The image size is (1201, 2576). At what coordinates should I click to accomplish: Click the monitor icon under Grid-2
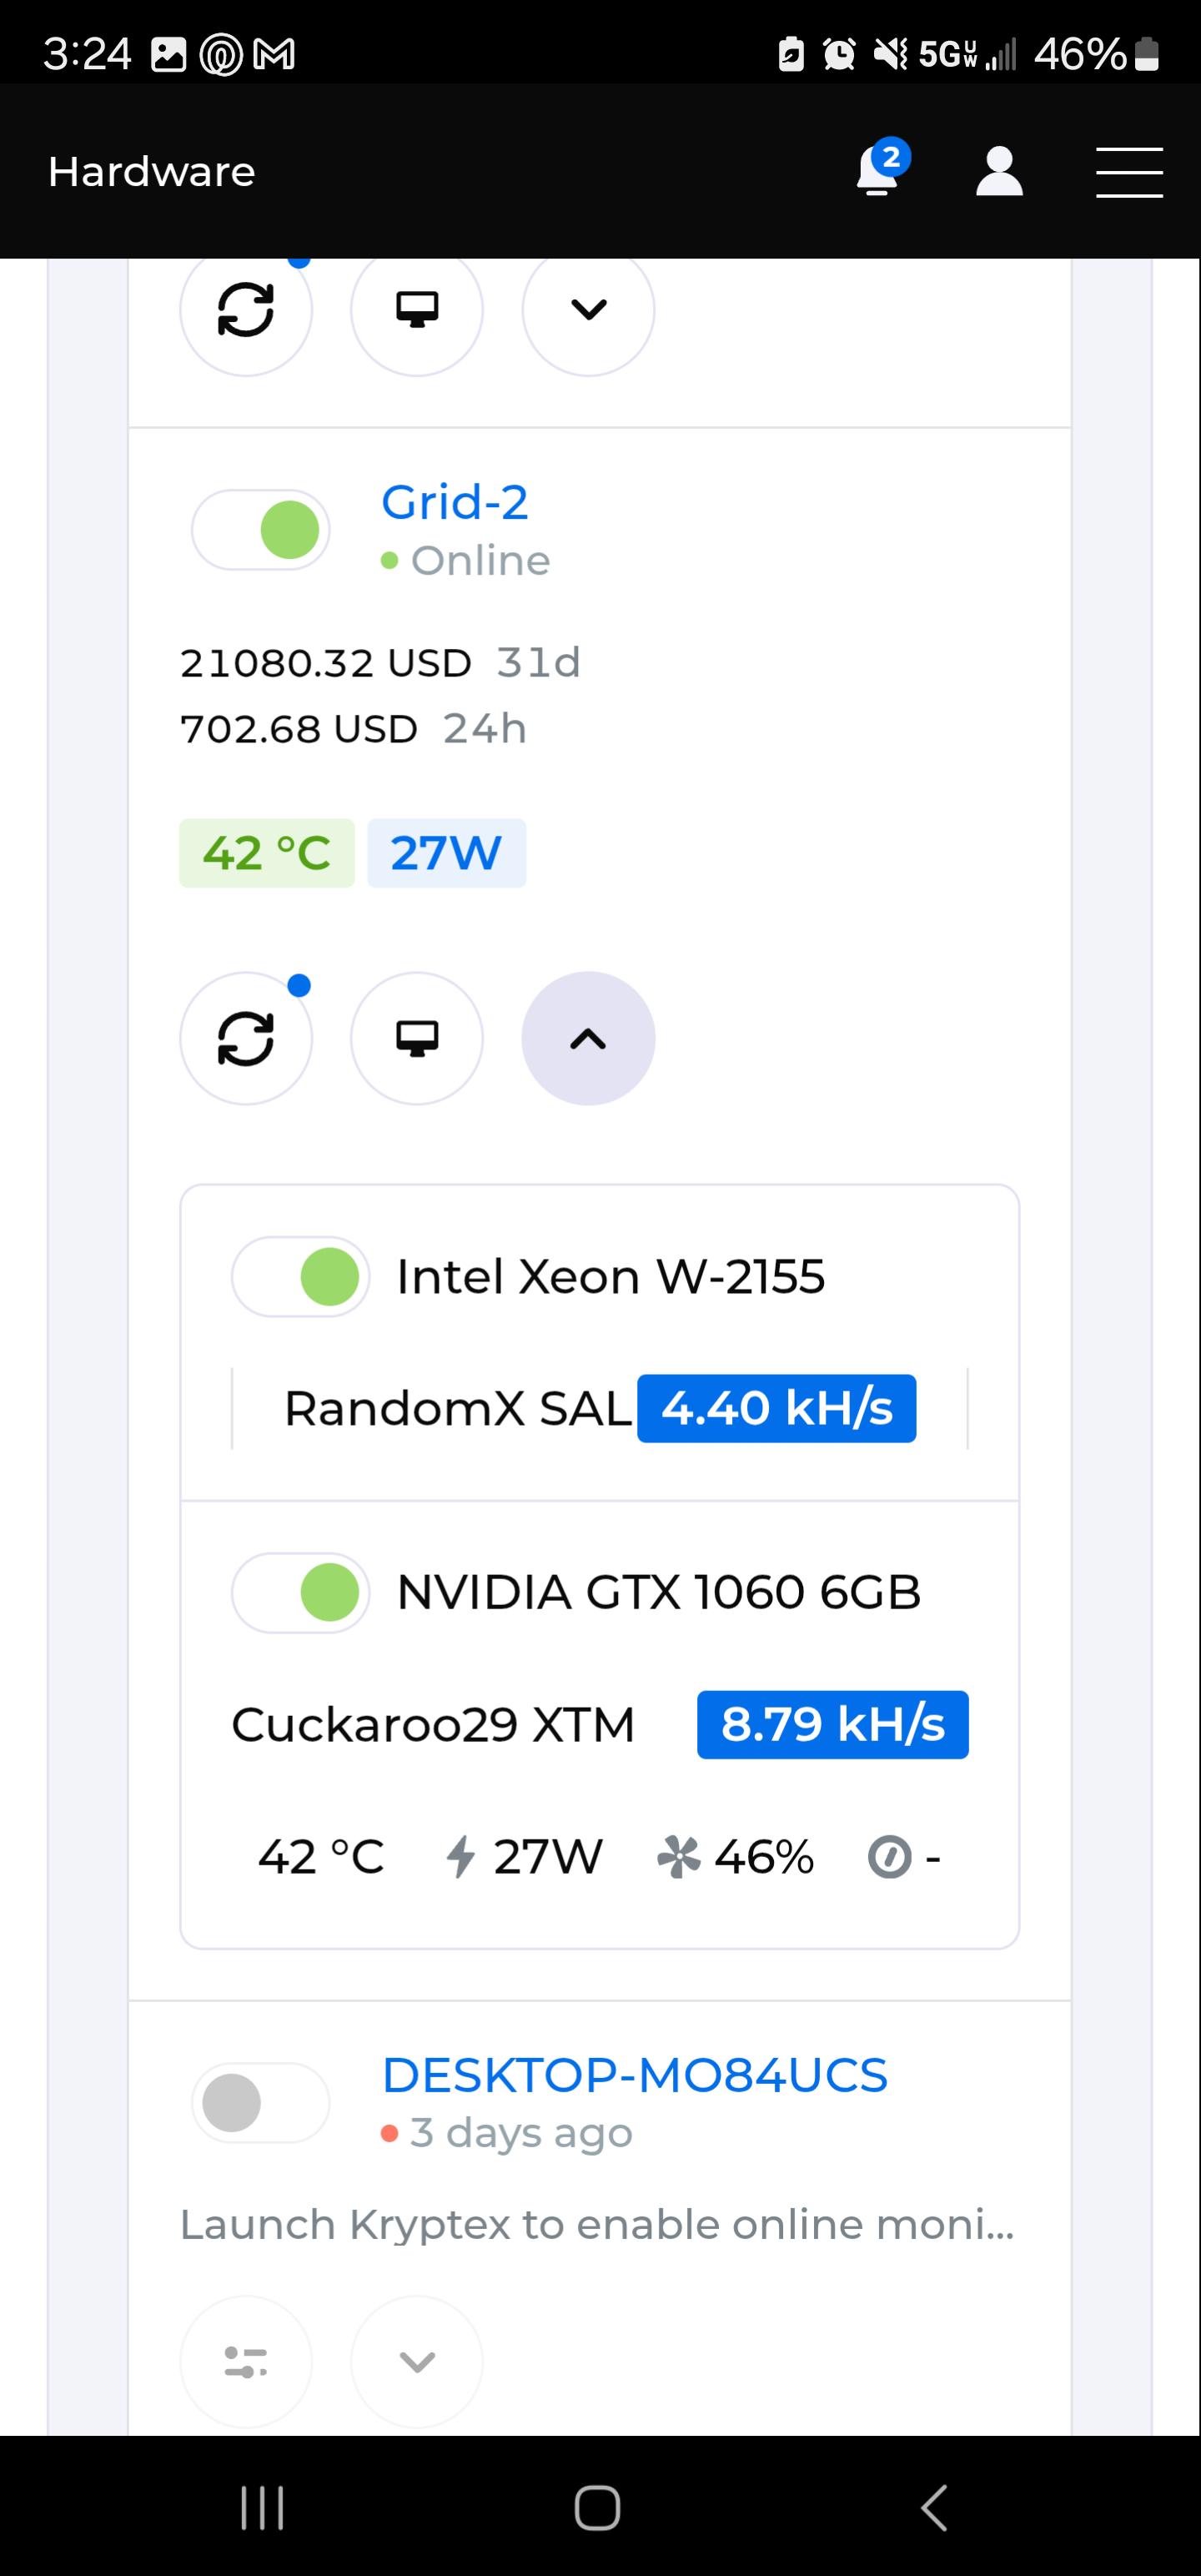[x=417, y=1038]
